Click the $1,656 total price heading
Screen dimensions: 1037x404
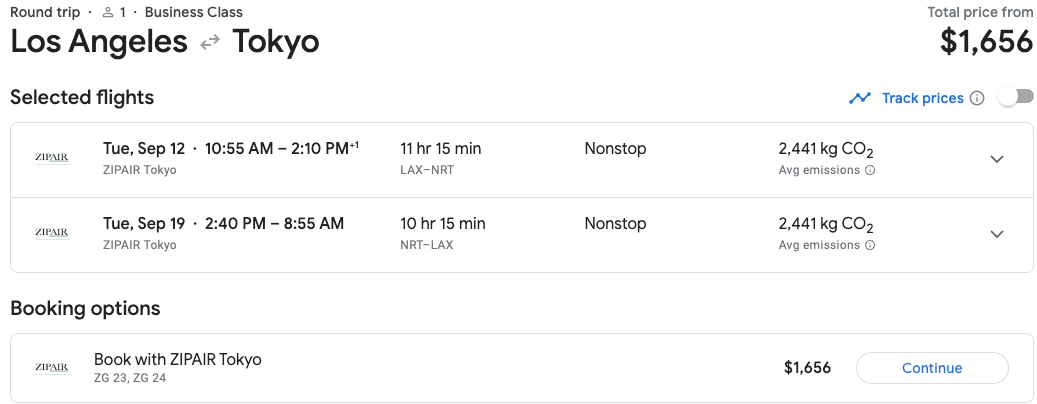click(x=986, y=41)
